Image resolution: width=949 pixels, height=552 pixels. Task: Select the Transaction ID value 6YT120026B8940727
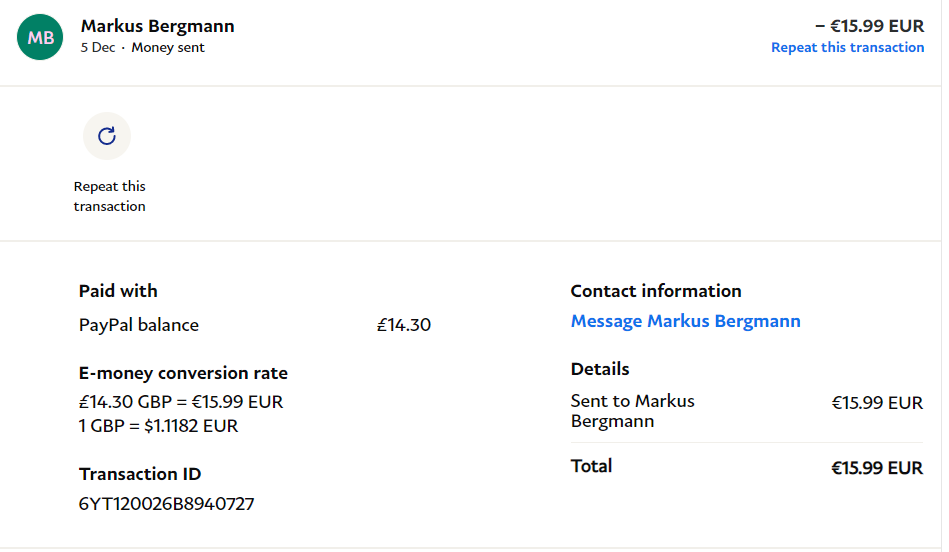166,504
